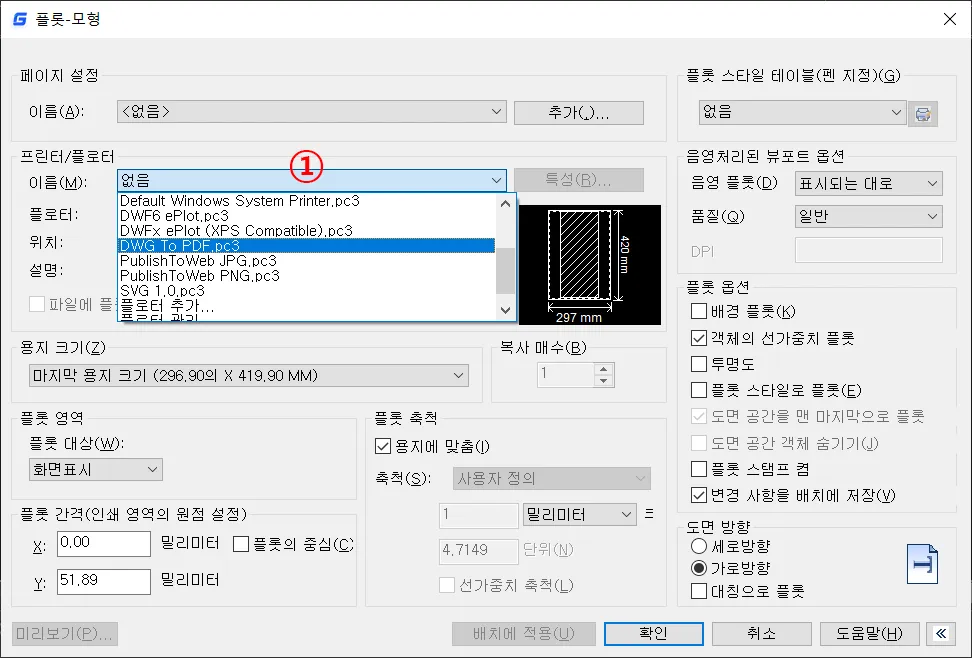The height and width of the screenshot is (658, 972).
Task: Choose PublishToWeb JPG.pc3 entry
Action: [307, 260]
